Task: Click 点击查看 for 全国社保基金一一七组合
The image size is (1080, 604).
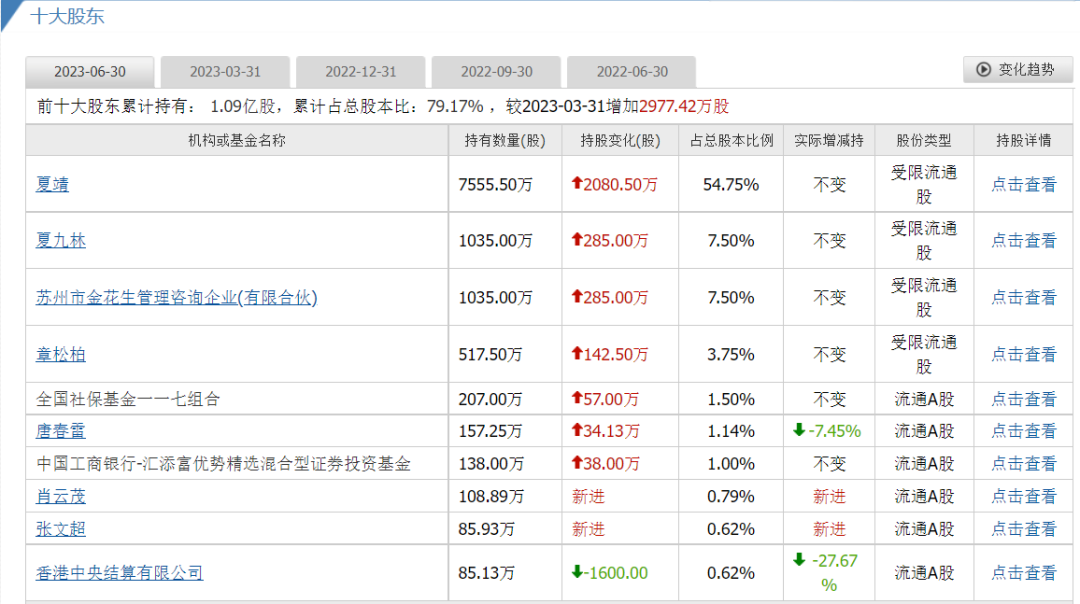Action: [x=1023, y=399]
